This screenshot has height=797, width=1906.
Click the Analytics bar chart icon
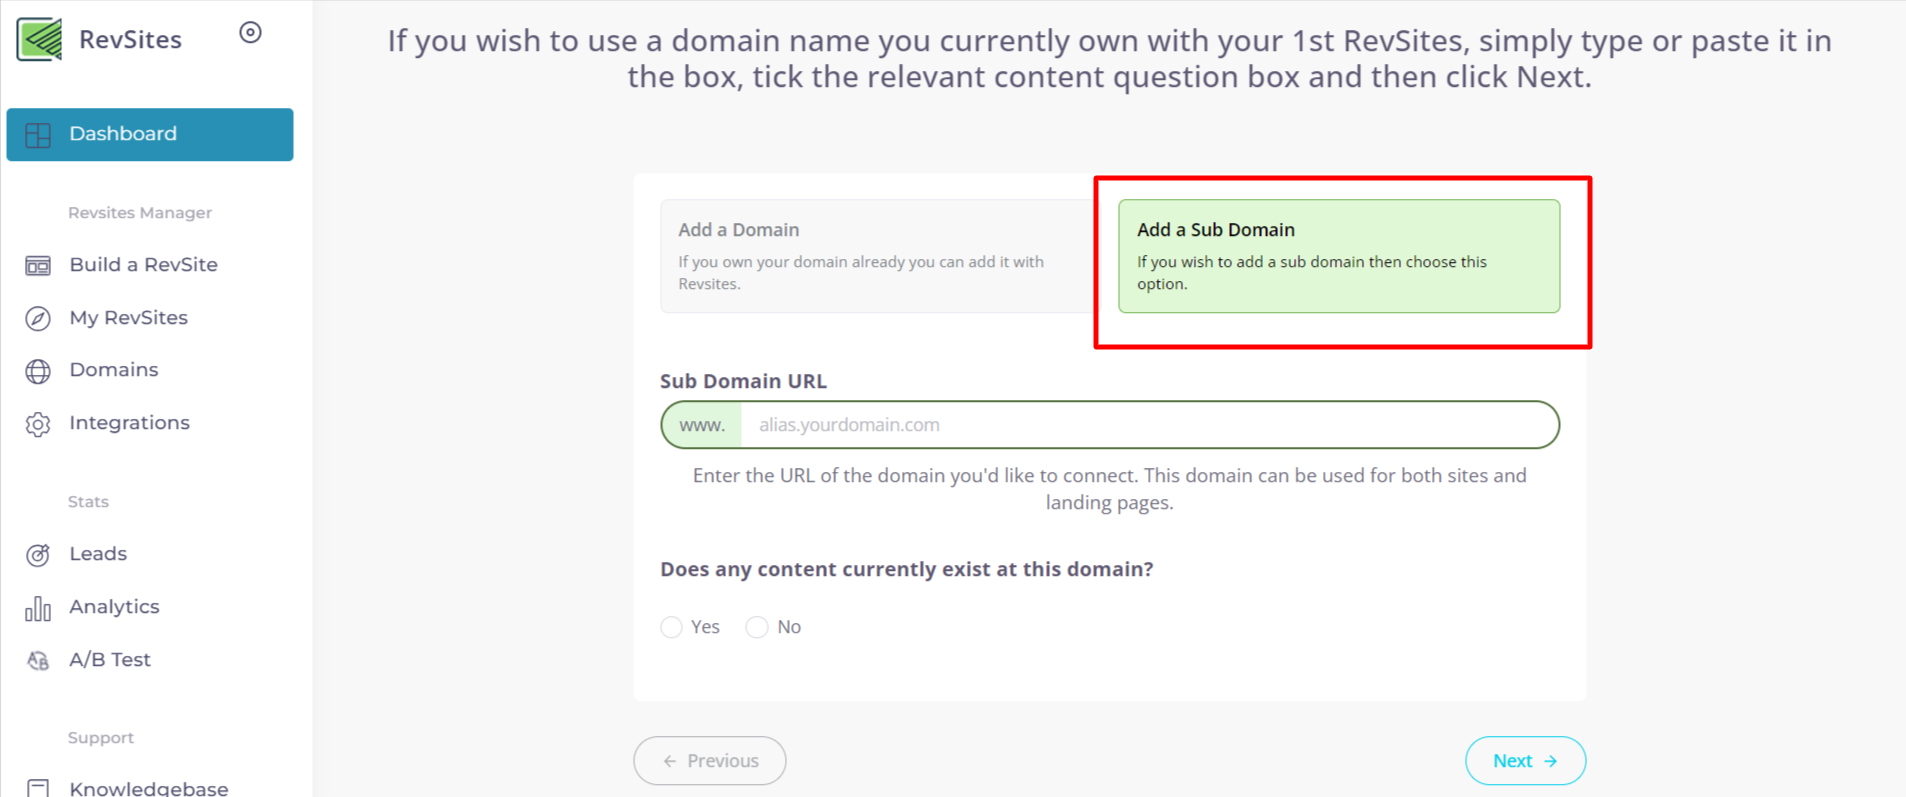click(x=38, y=608)
